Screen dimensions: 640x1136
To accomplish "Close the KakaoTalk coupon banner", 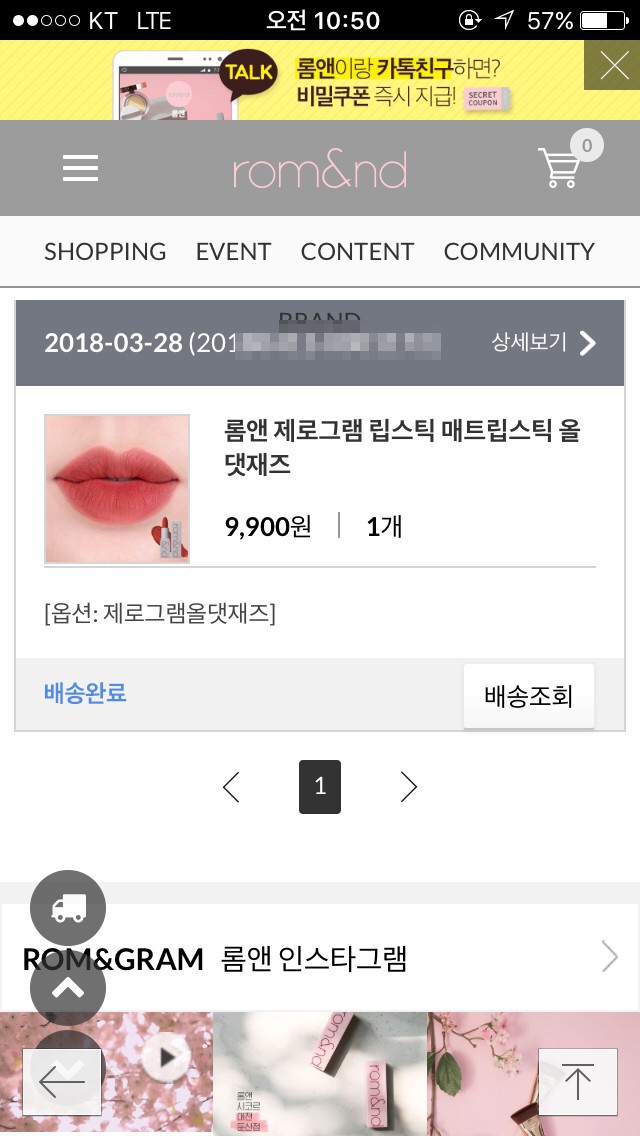I will [x=612, y=66].
